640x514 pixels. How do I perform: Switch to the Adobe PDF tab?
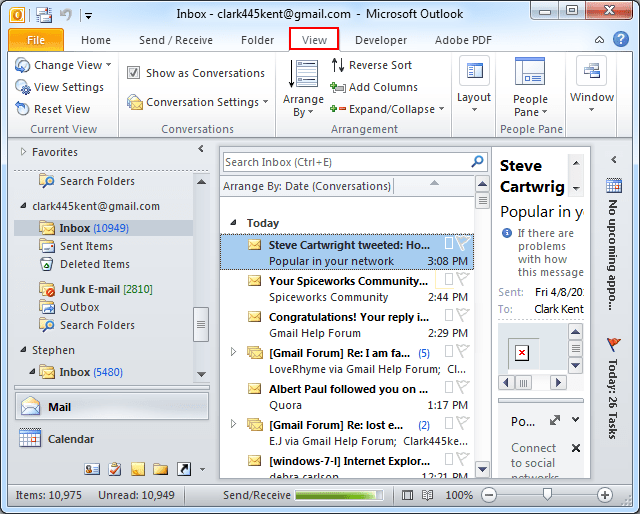[463, 40]
